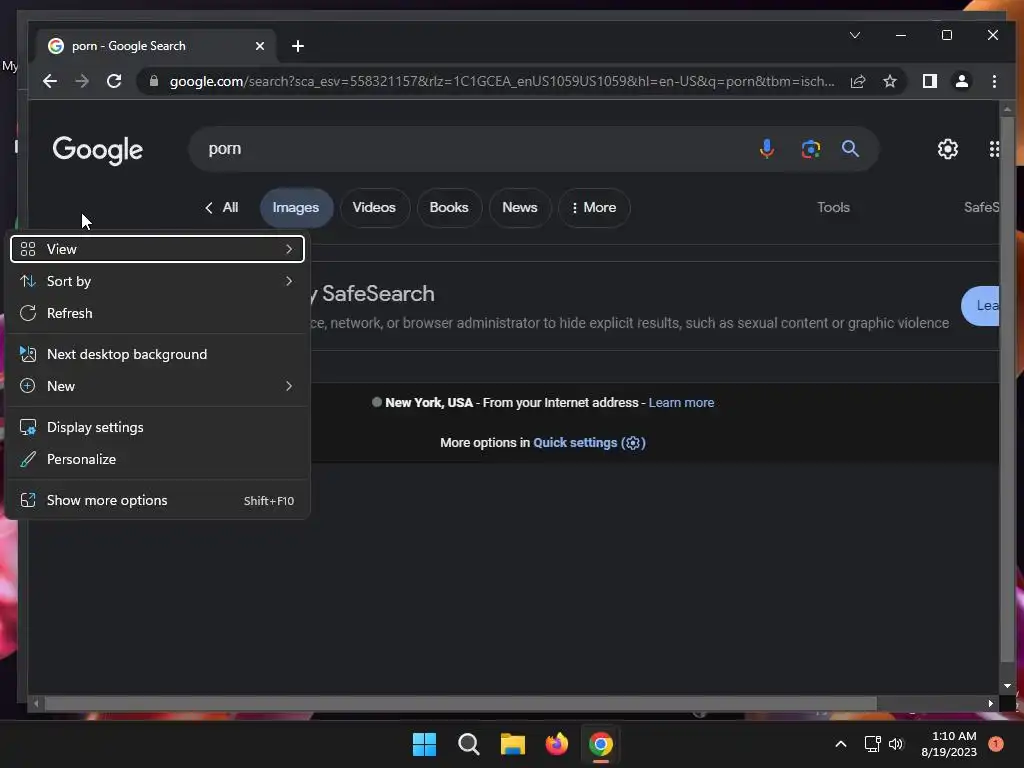Click the forward navigation arrow
The width and height of the screenshot is (1024, 768).
82,81
